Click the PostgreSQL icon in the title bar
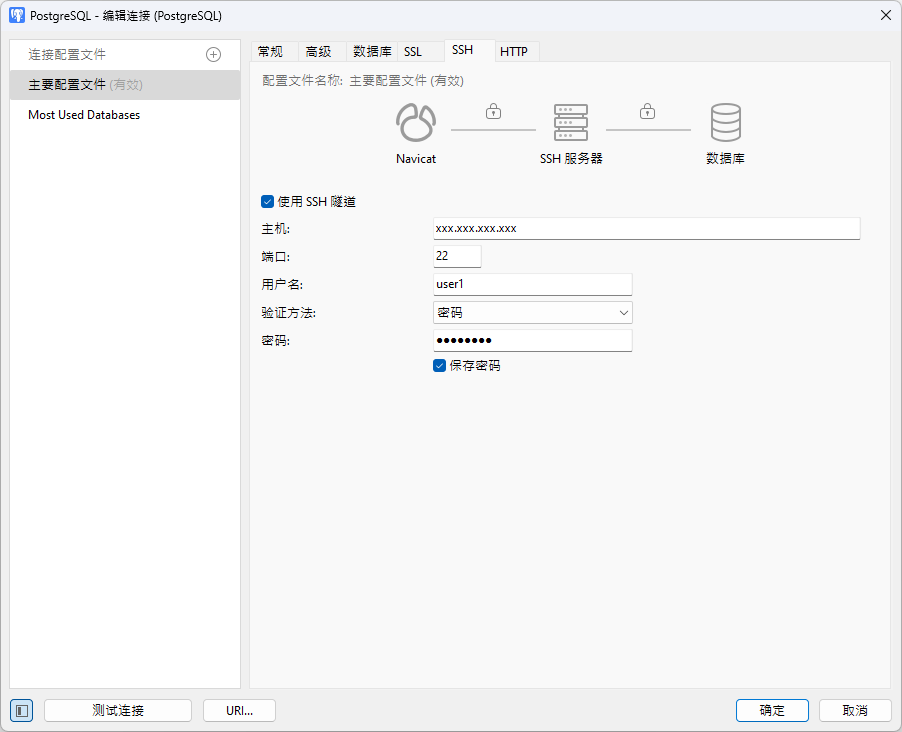 (17, 16)
